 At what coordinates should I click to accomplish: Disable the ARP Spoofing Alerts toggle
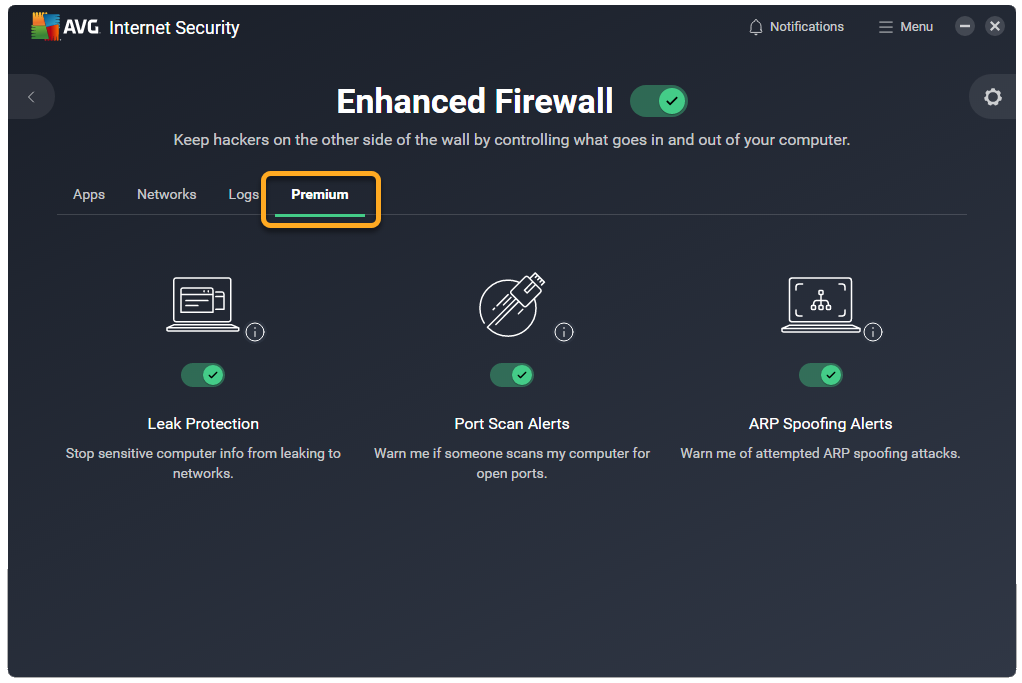(821, 375)
